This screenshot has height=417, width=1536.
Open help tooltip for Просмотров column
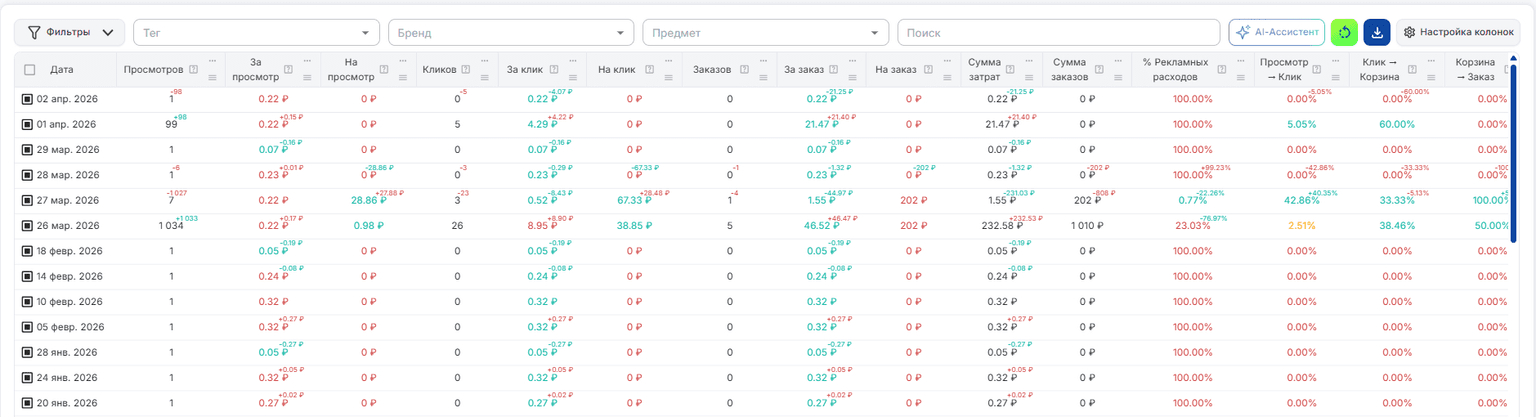click(193, 70)
